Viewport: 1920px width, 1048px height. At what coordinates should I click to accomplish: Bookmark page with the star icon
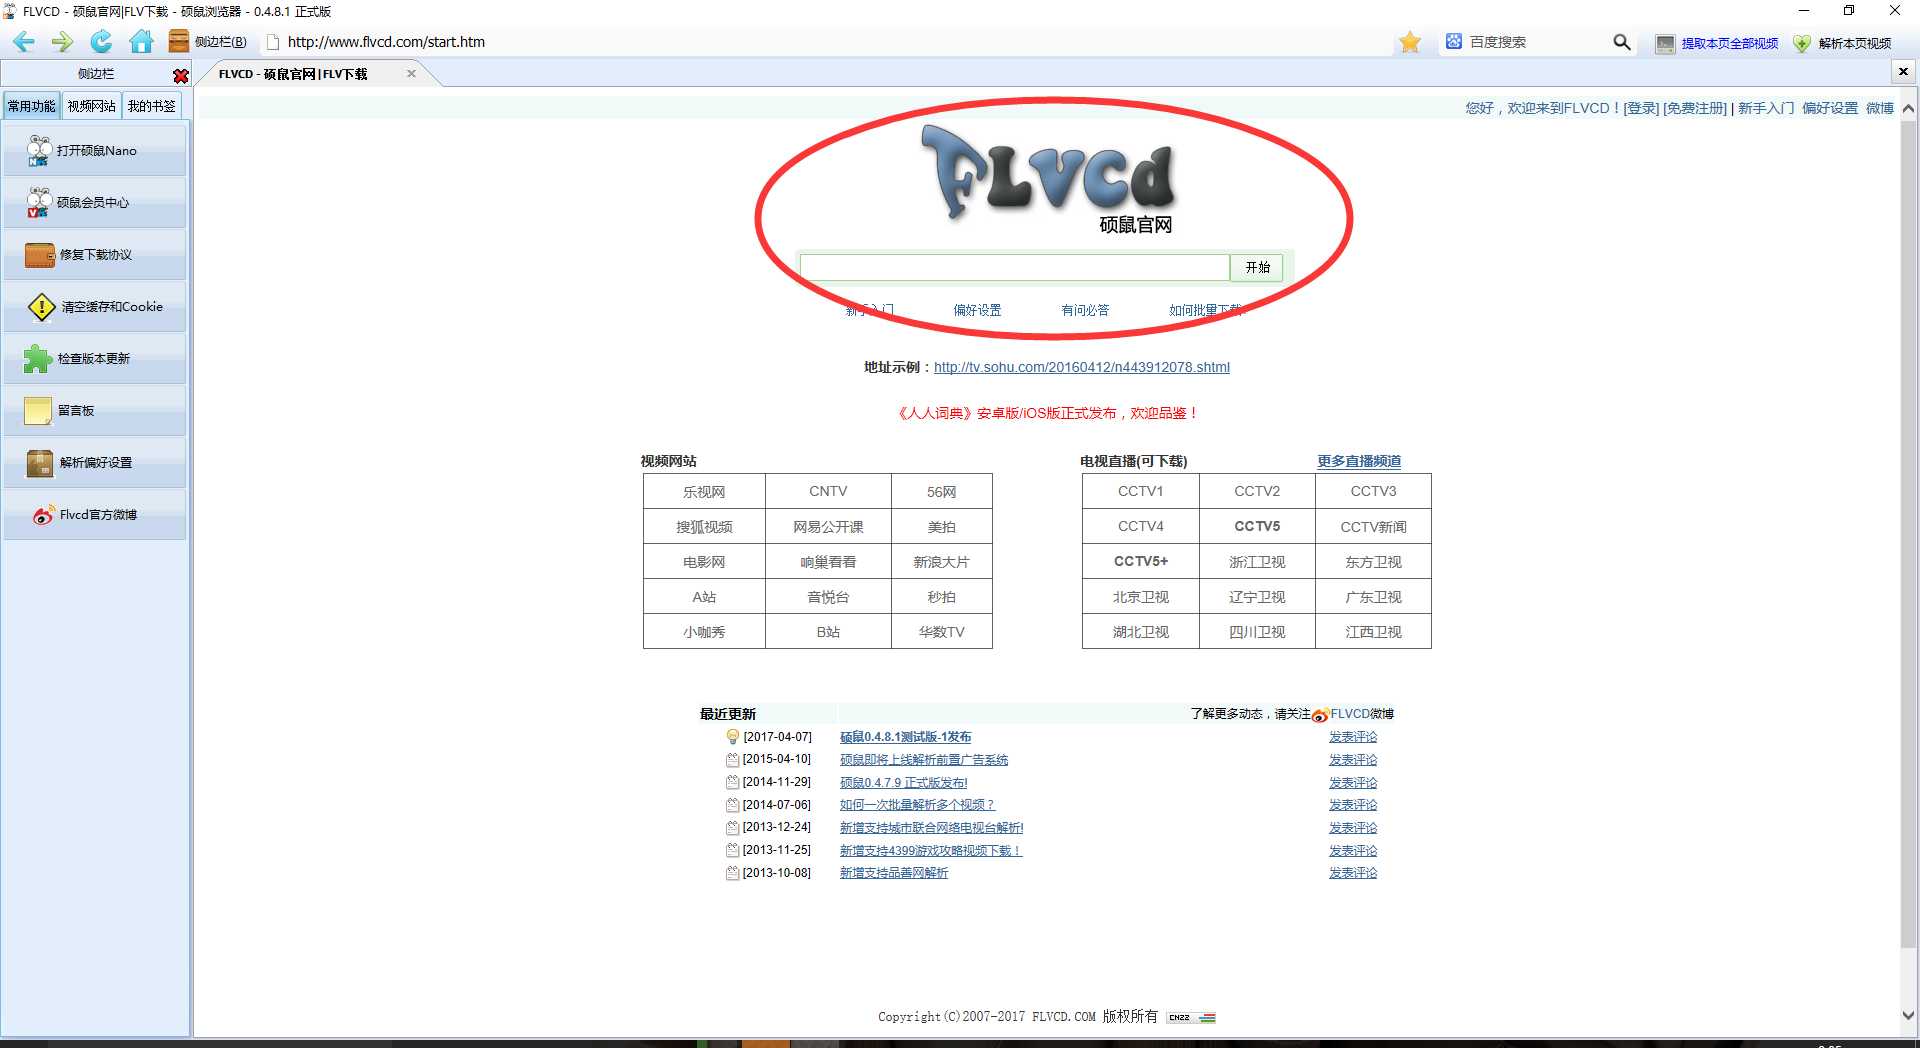1410,42
